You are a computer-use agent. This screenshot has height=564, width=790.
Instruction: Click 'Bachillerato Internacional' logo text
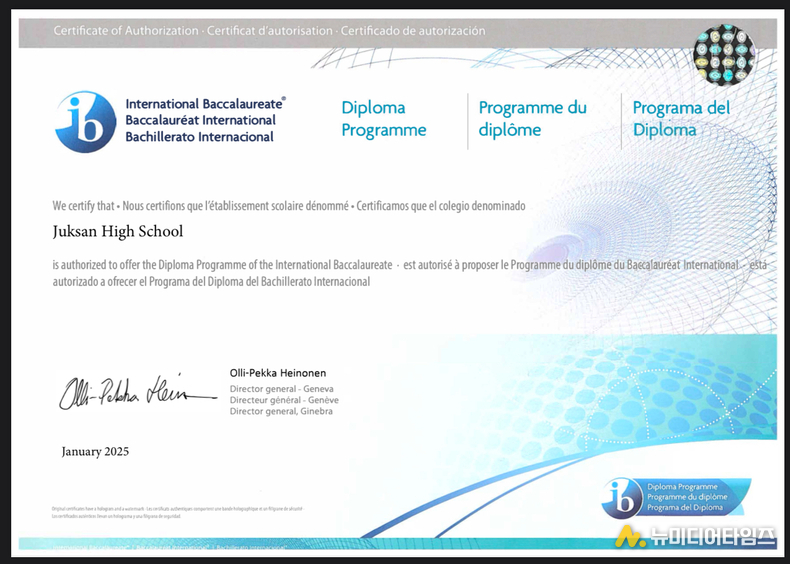200,137
